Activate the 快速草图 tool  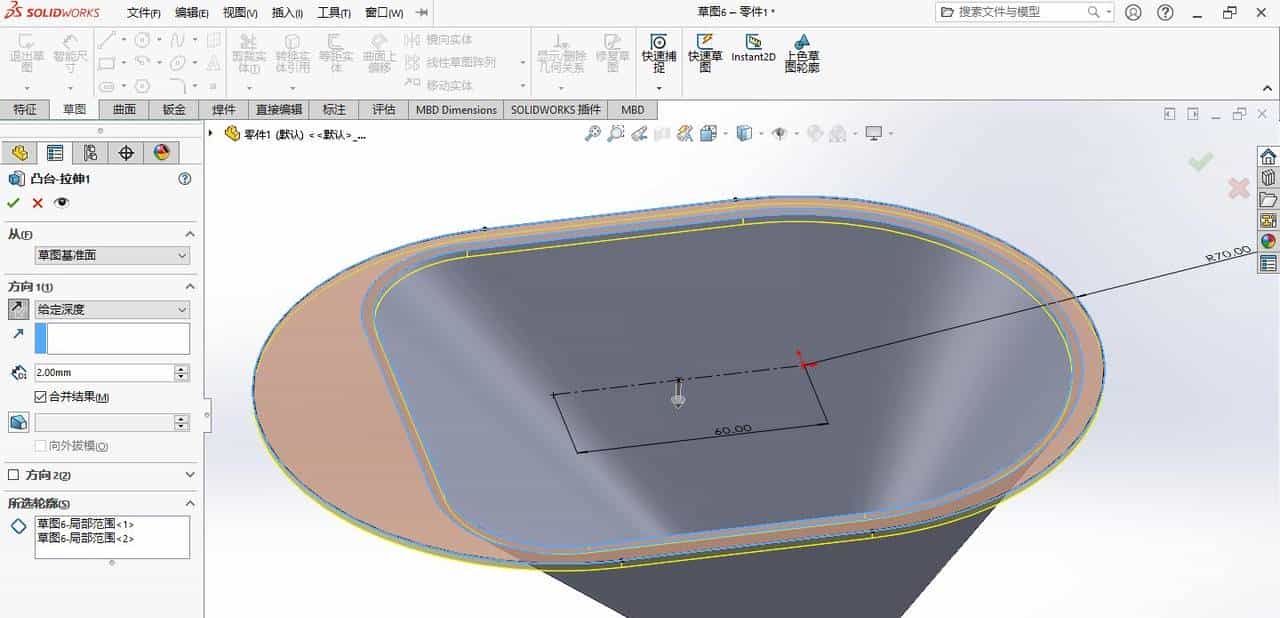(x=704, y=55)
